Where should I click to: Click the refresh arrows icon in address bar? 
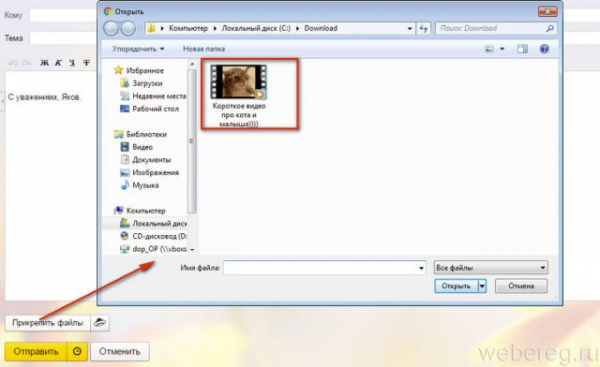point(424,28)
